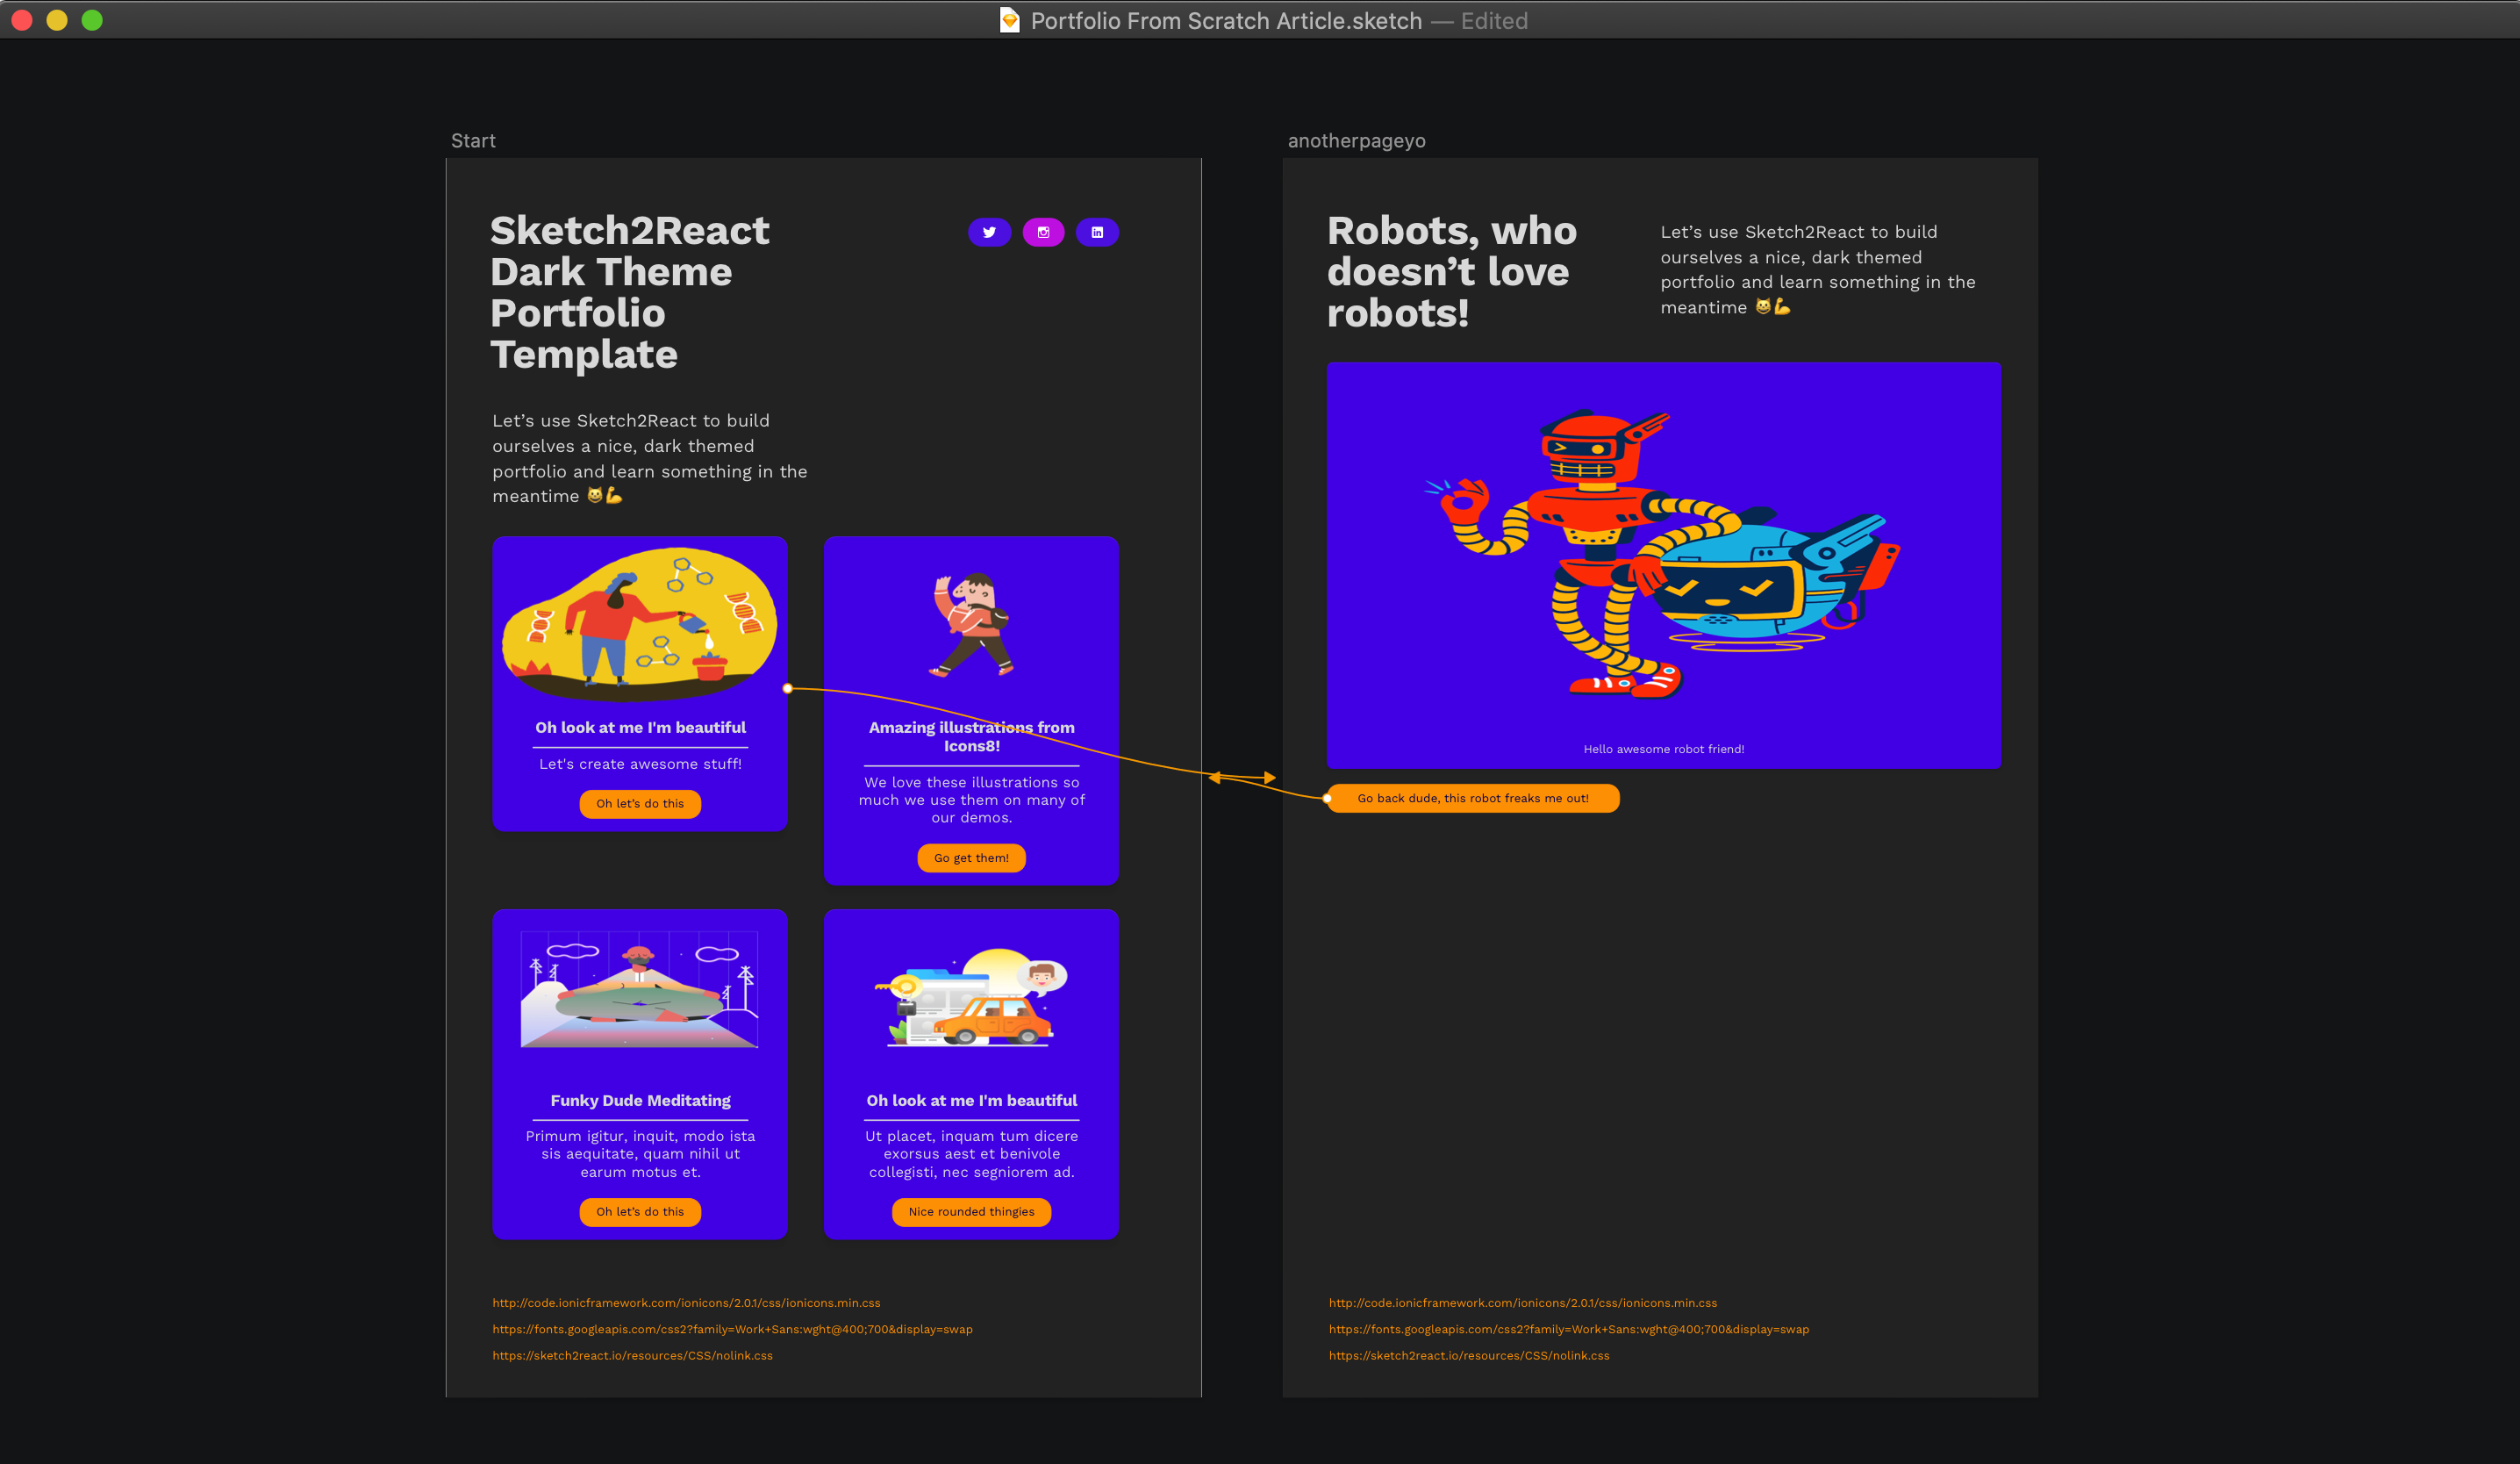
Task: Click the Instagram icon button
Action: (x=1043, y=232)
